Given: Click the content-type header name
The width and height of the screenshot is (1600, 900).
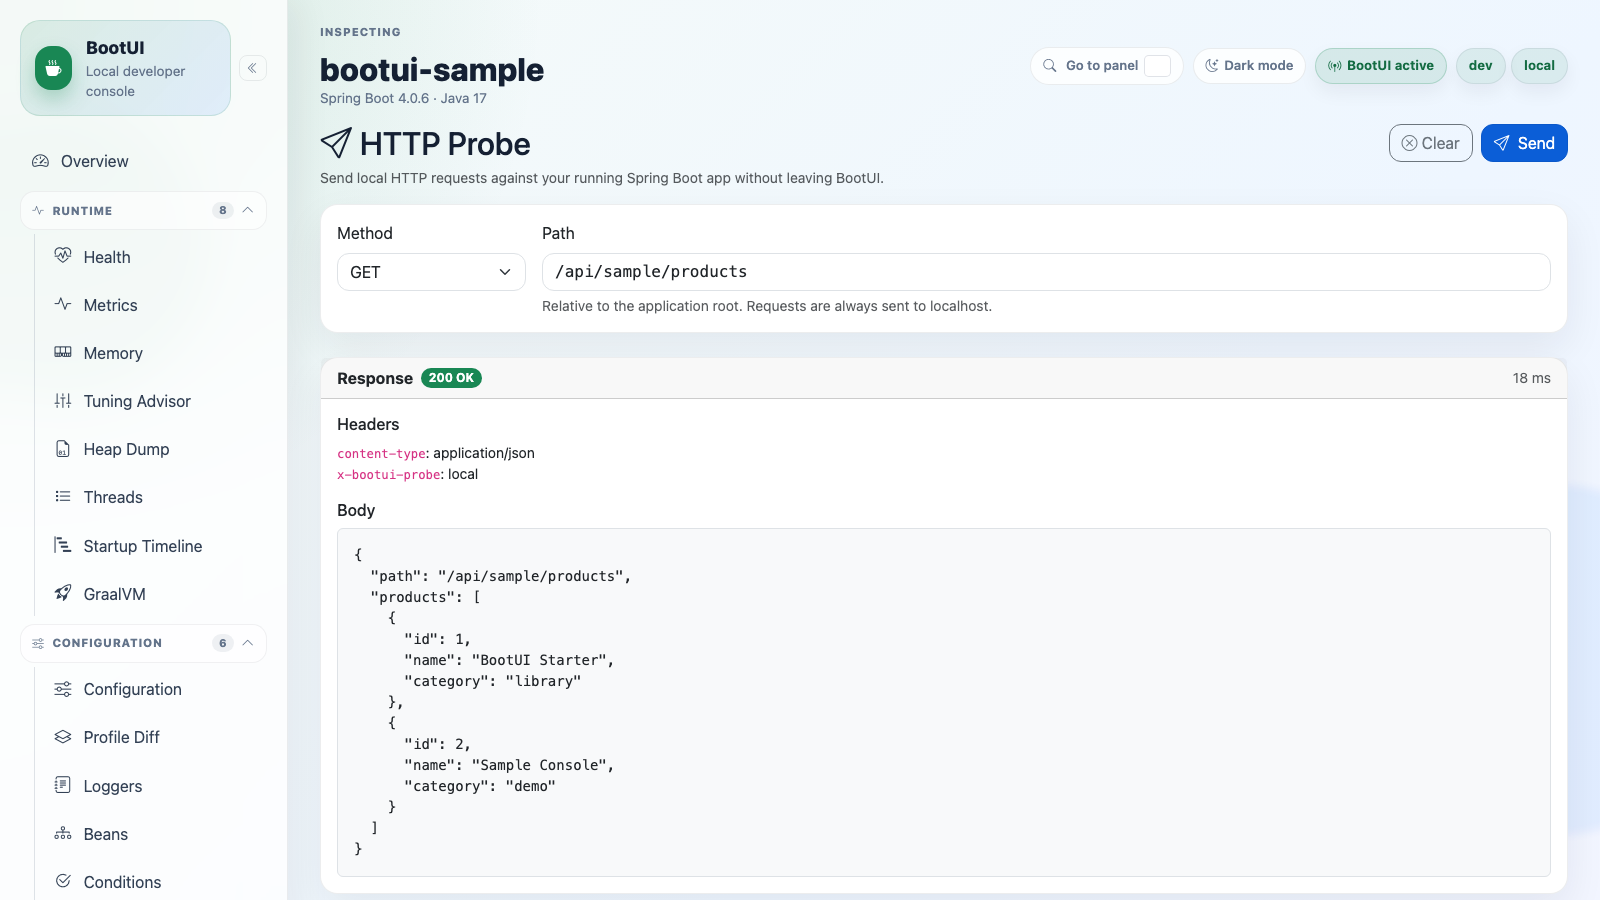Looking at the screenshot, I should click(381, 453).
